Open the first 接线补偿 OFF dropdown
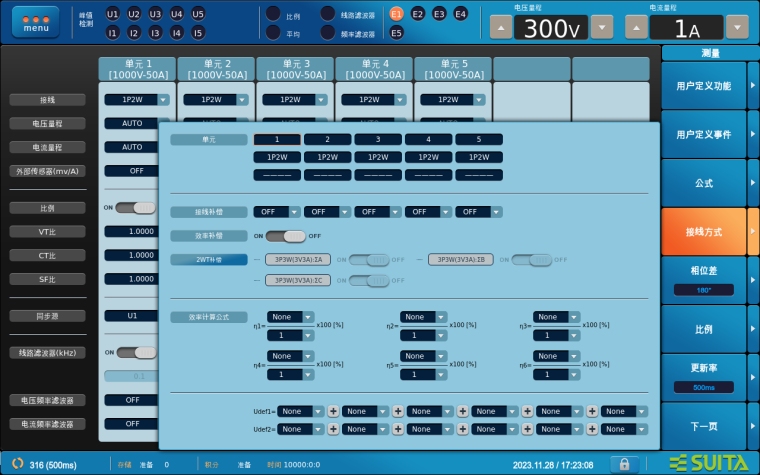The height and width of the screenshot is (475, 760). pos(277,212)
